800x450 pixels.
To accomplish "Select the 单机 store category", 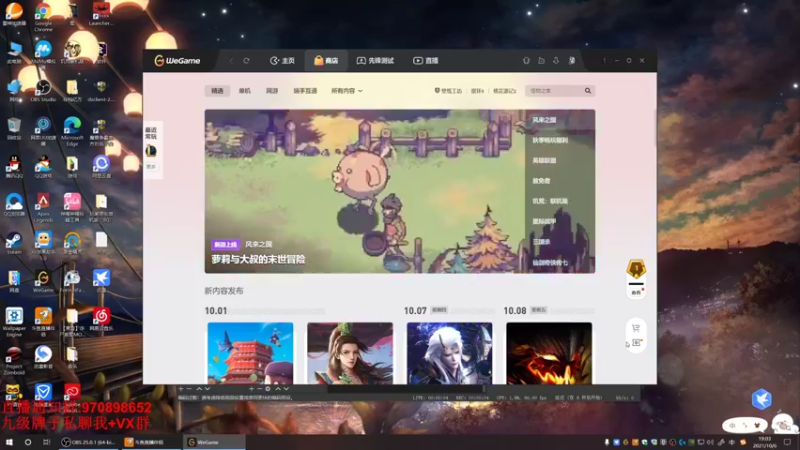I will pos(245,91).
